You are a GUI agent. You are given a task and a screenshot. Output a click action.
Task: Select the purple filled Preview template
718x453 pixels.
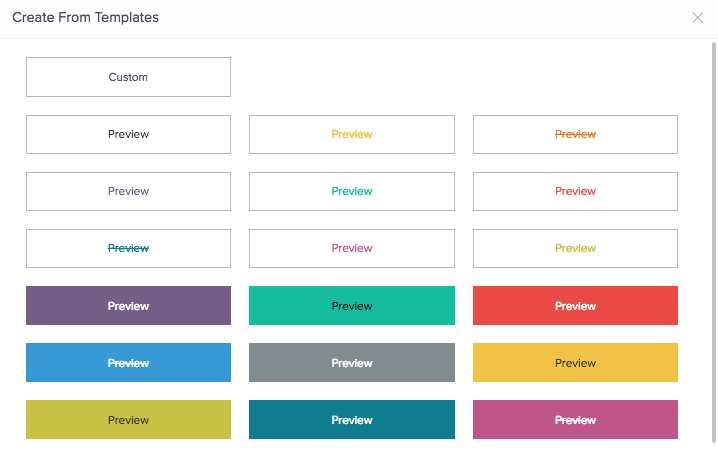click(128, 306)
